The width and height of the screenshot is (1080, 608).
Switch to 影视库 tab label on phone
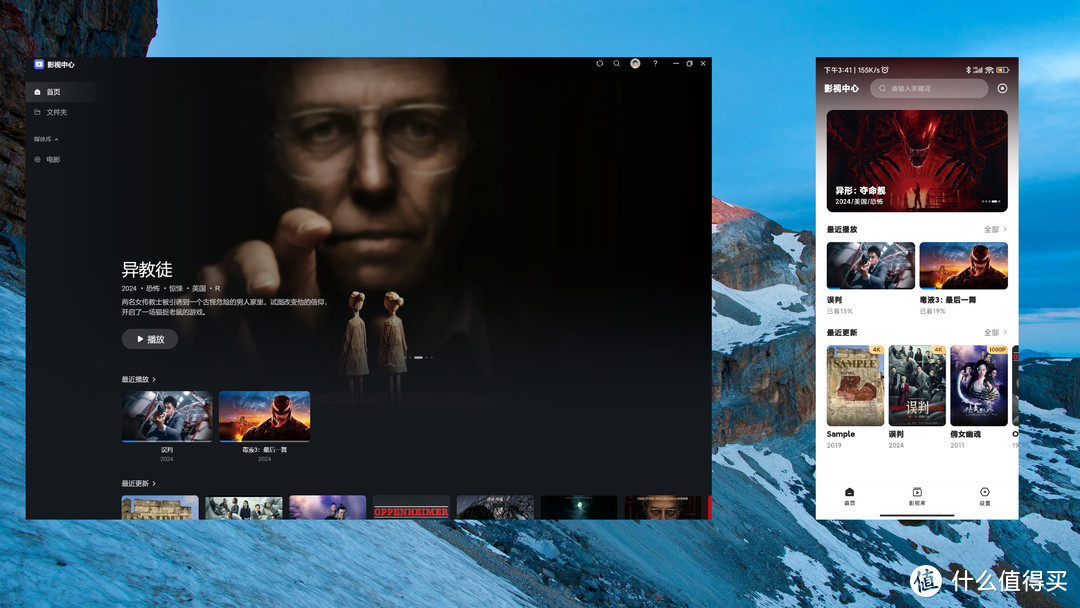point(917,503)
